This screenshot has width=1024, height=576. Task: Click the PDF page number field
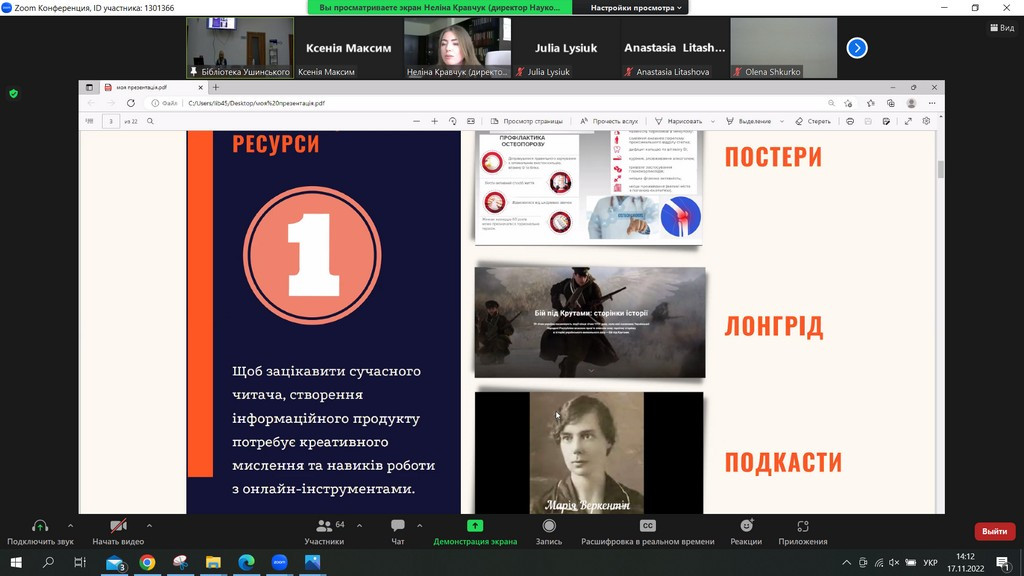[111, 121]
